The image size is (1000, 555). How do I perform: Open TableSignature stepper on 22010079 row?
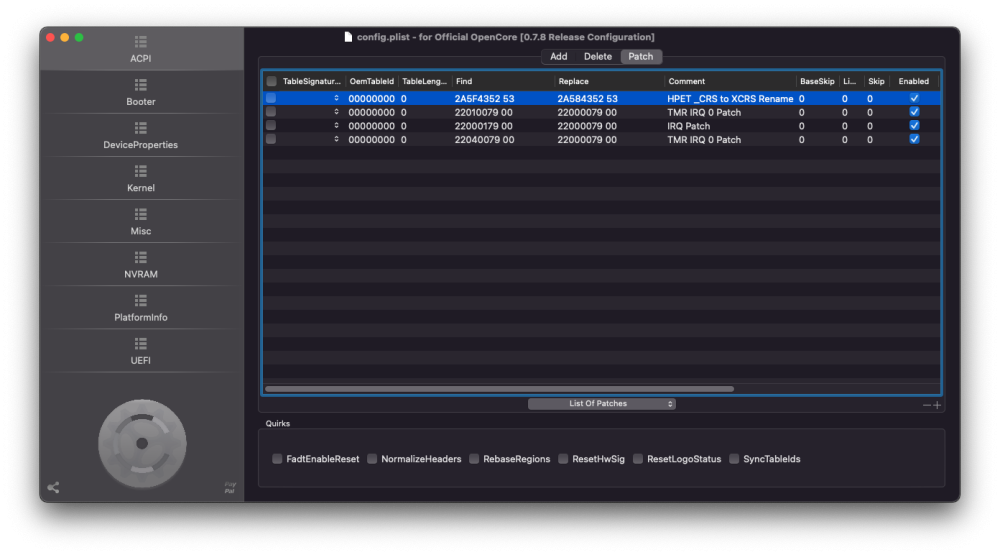336,112
